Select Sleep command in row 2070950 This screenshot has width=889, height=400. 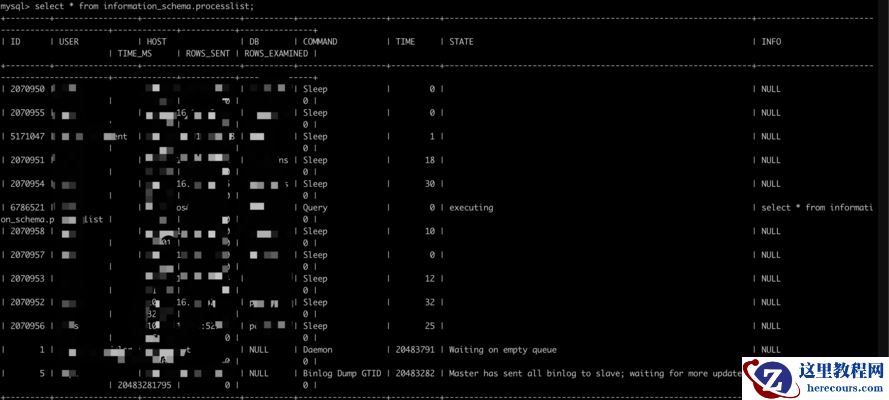[315, 89]
